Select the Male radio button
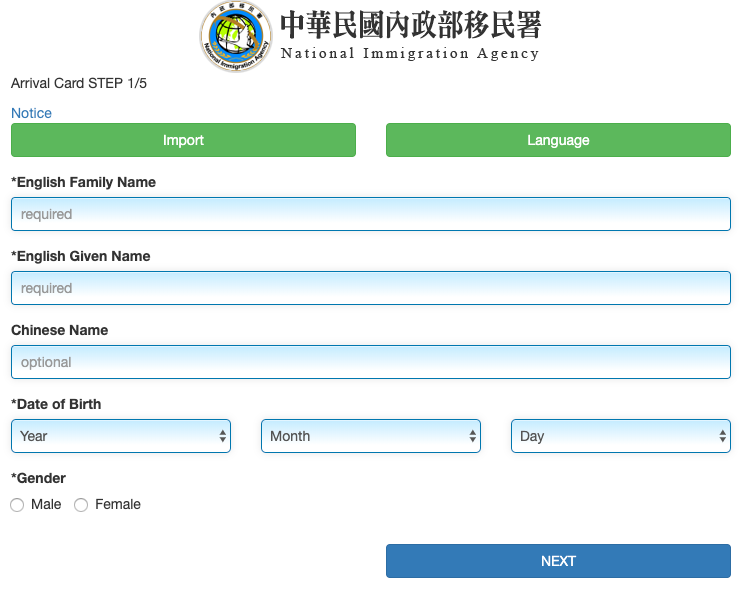Screen dimensions: 744x593 click(x=17, y=505)
